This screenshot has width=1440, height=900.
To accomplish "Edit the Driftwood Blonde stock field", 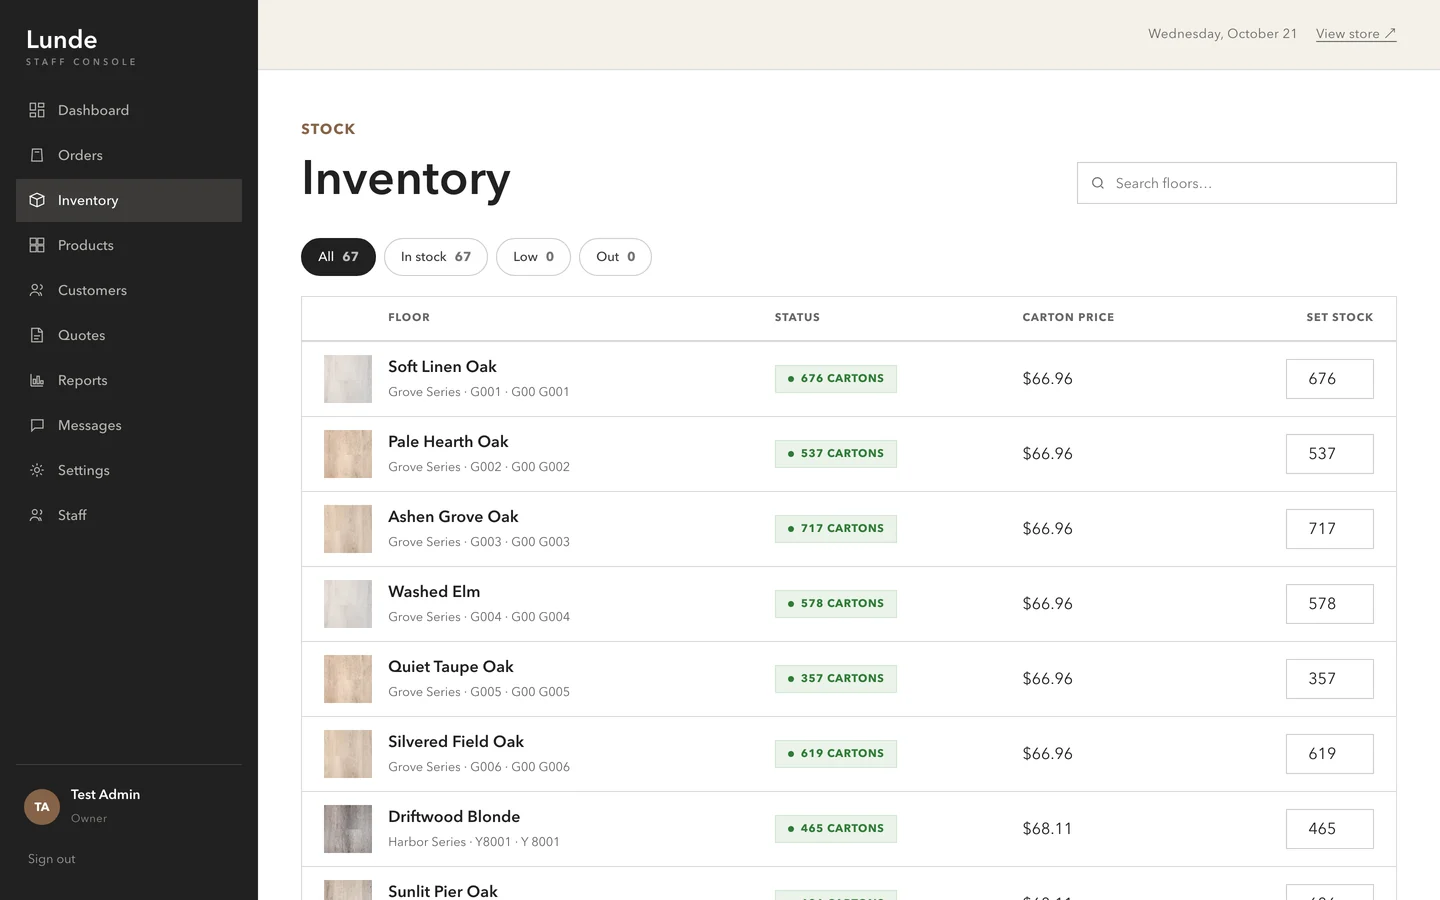I will 1330,829.
